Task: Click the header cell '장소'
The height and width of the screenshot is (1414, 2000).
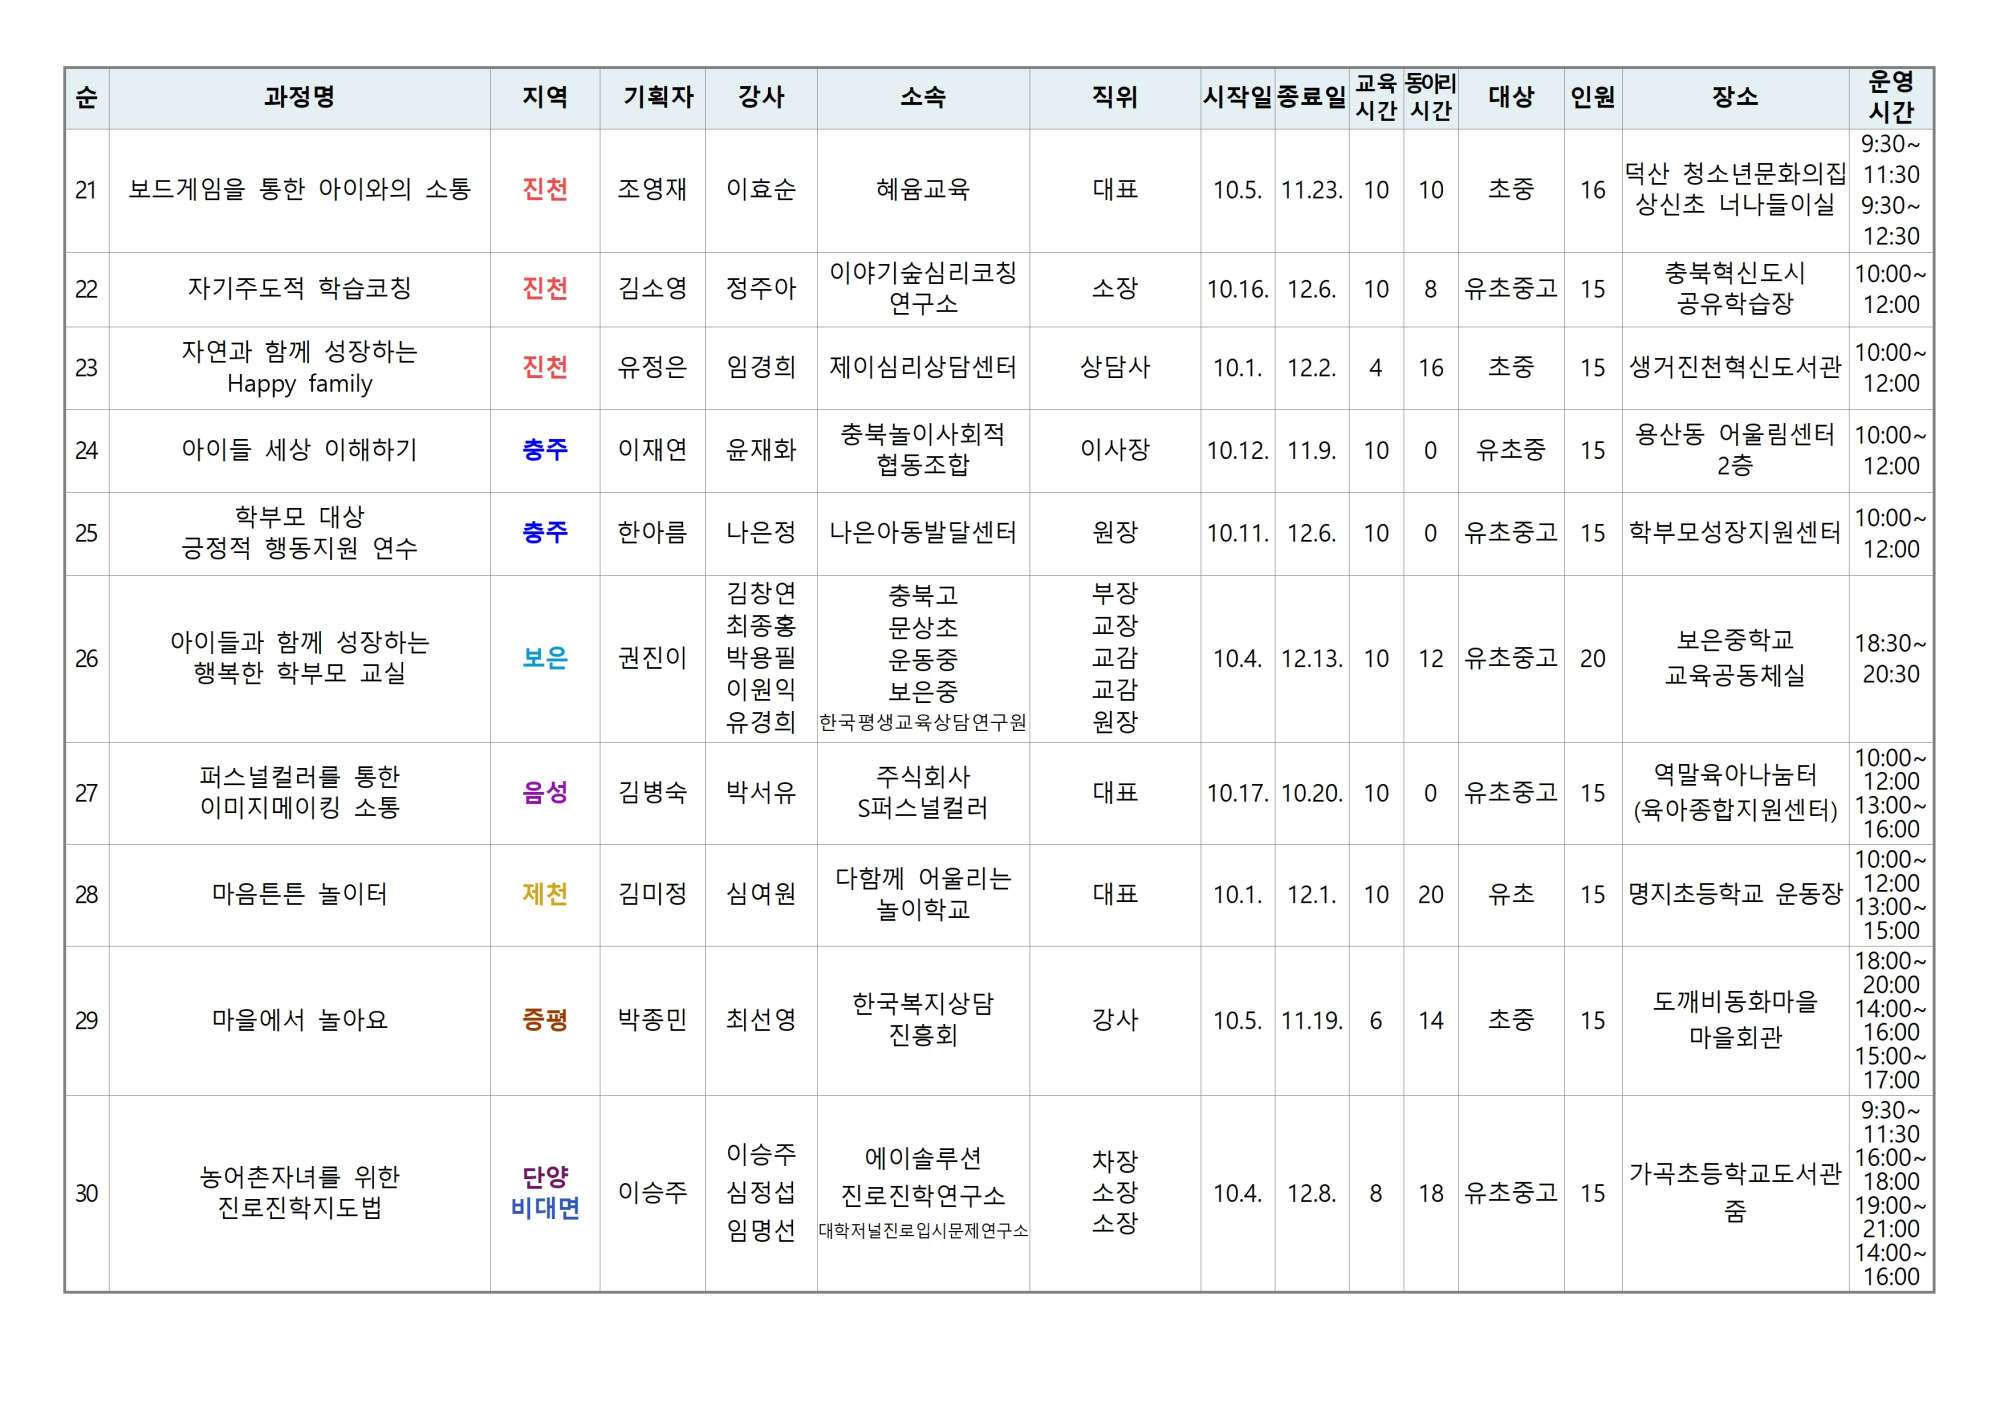Action: [x=1735, y=98]
